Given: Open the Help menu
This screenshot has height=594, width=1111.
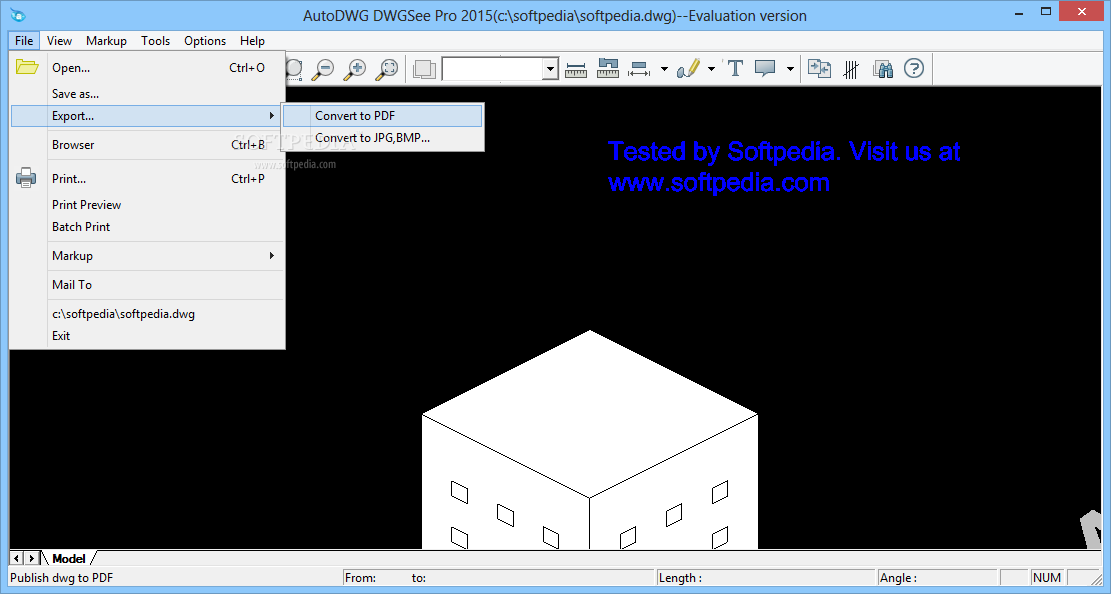Looking at the screenshot, I should (x=252, y=40).
